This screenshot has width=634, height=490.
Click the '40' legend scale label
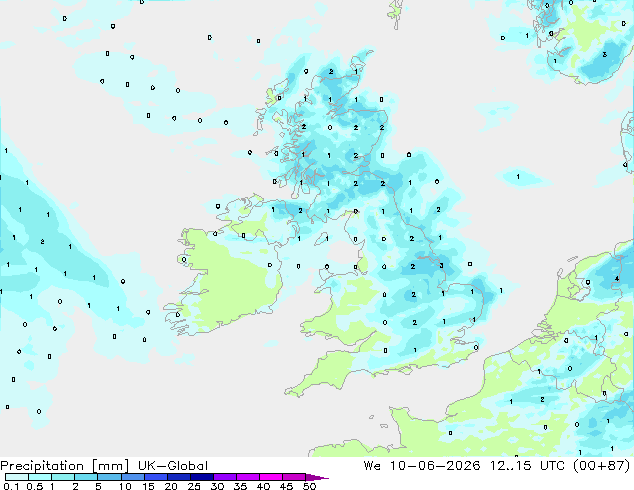tap(263, 486)
